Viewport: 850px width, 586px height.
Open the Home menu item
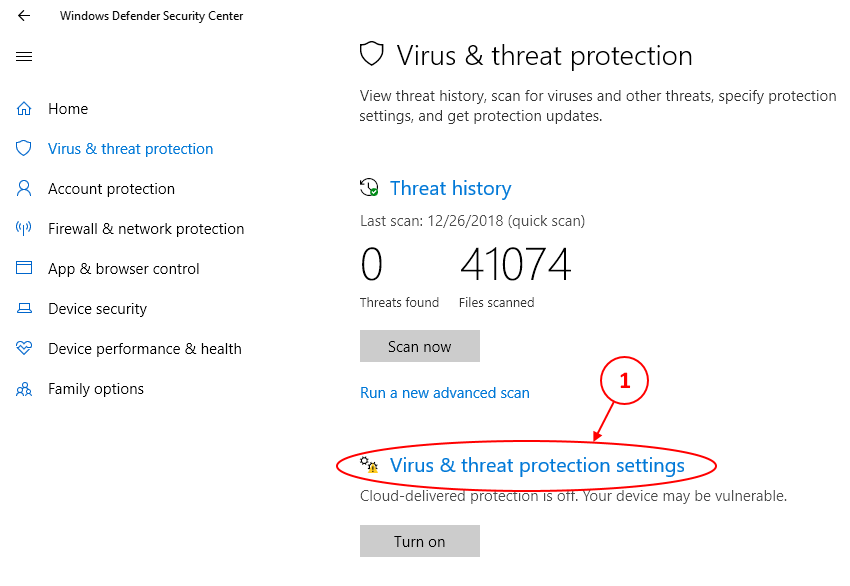coord(68,109)
